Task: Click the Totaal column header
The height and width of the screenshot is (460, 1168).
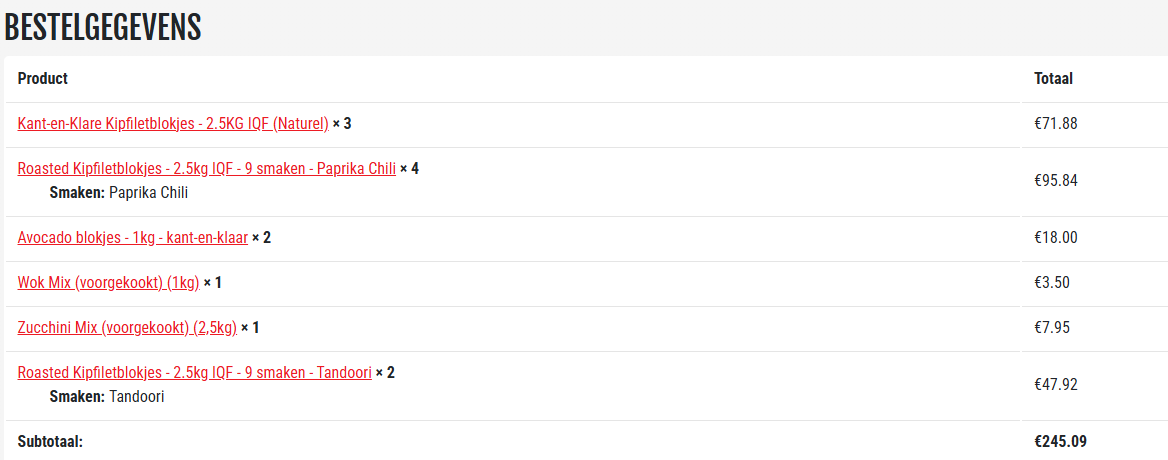Action: [1053, 79]
